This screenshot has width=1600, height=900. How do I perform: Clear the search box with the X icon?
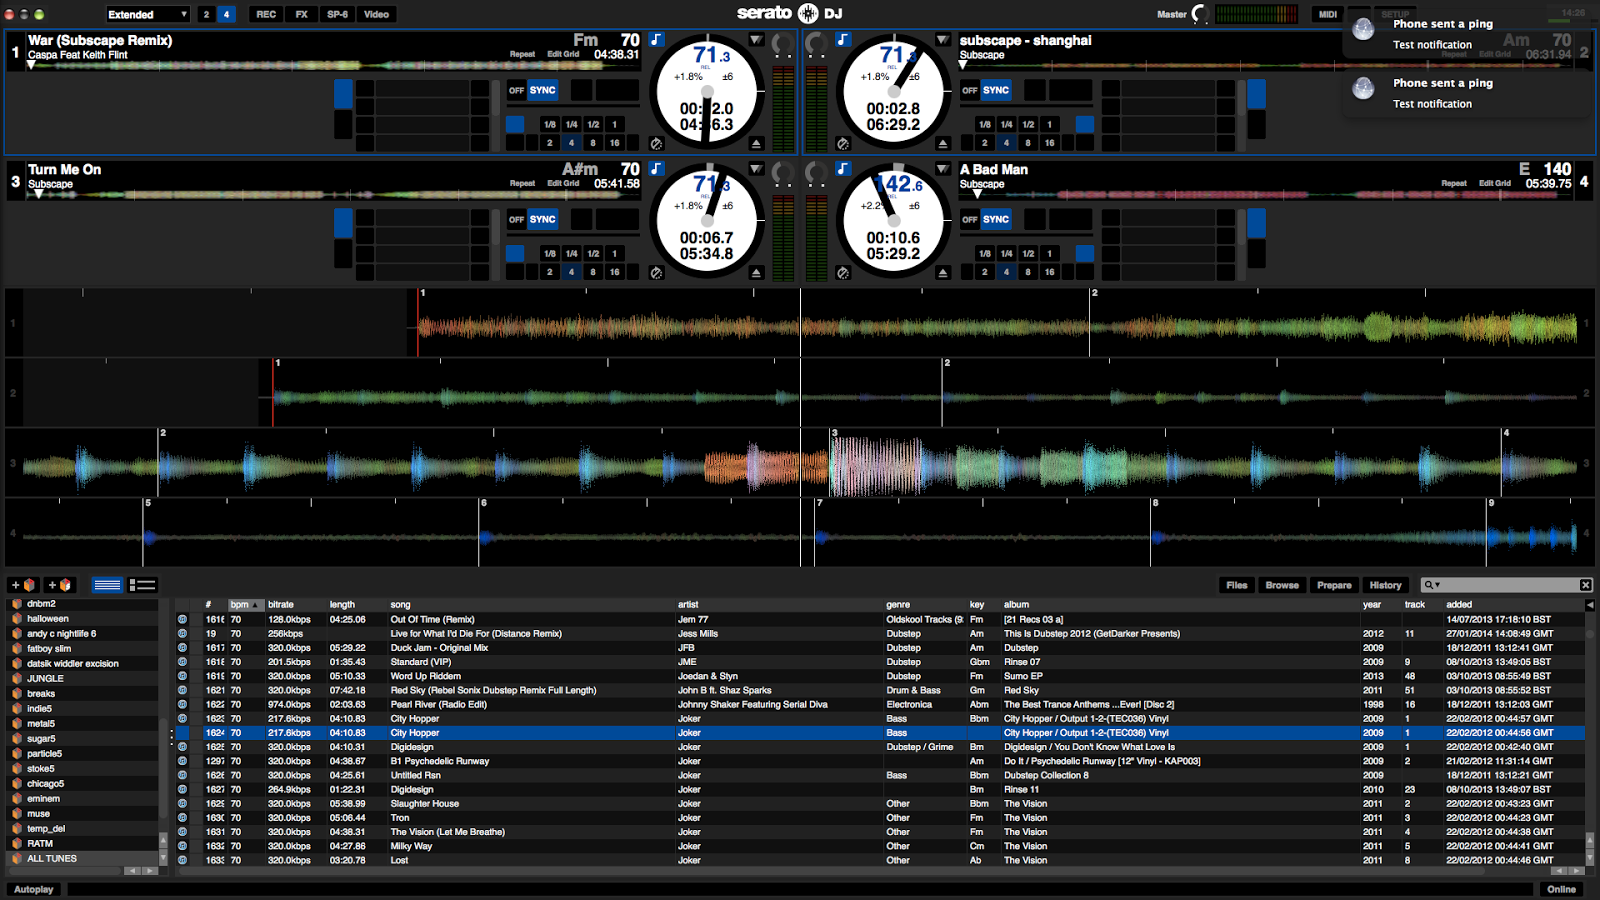click(1585, 585)
